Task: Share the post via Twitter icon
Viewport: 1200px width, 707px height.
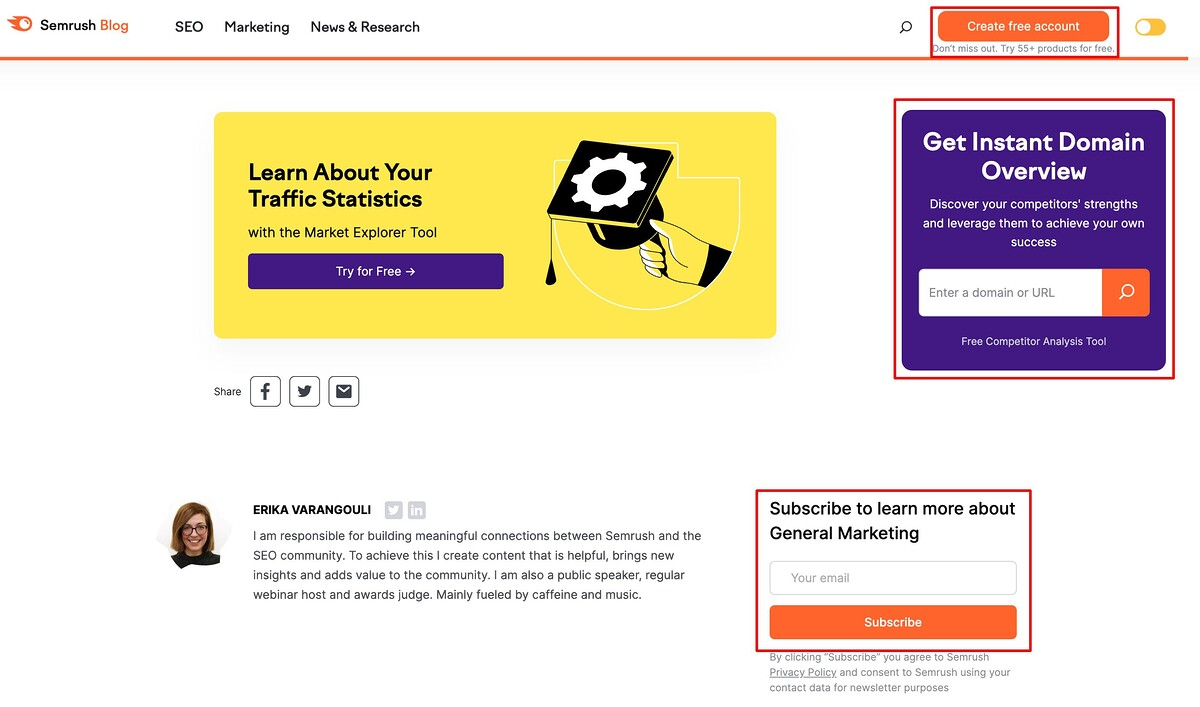Action: [x=304, y=392]
